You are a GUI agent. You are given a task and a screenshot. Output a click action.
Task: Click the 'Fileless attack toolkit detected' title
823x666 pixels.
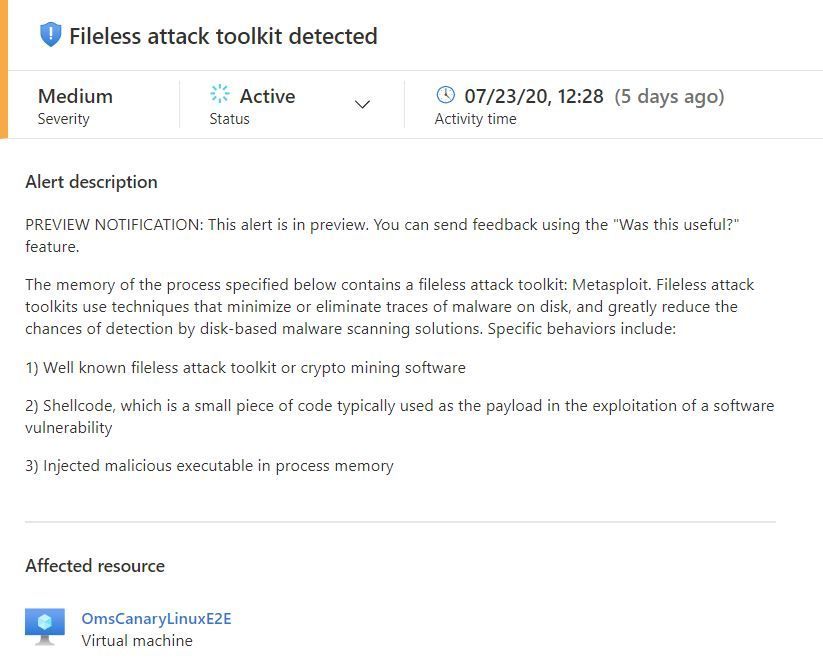[x=223, y=36]
